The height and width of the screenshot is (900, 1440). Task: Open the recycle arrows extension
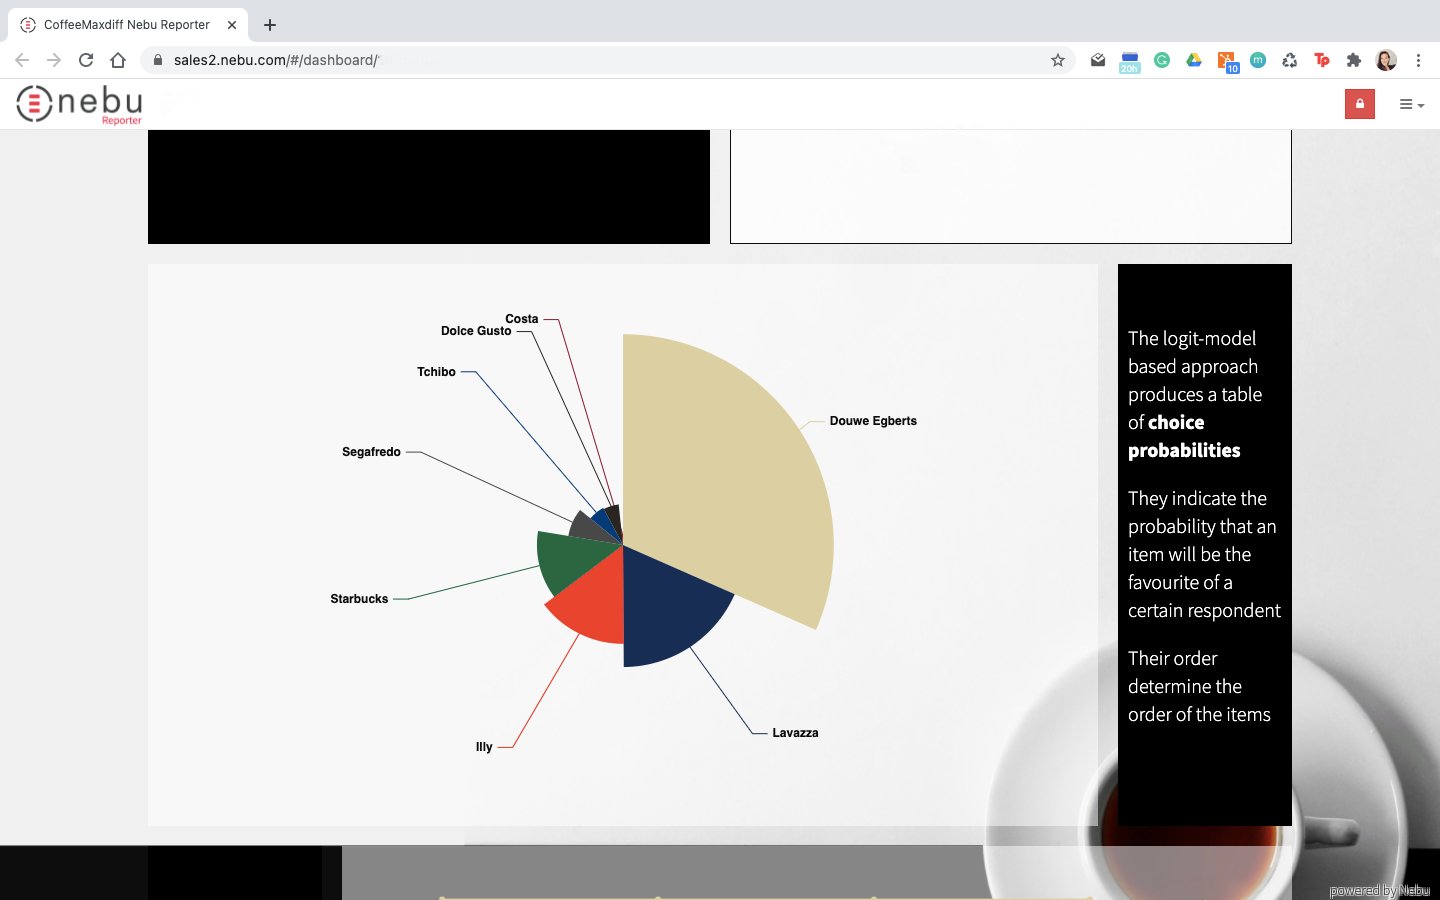[1290, 60]
